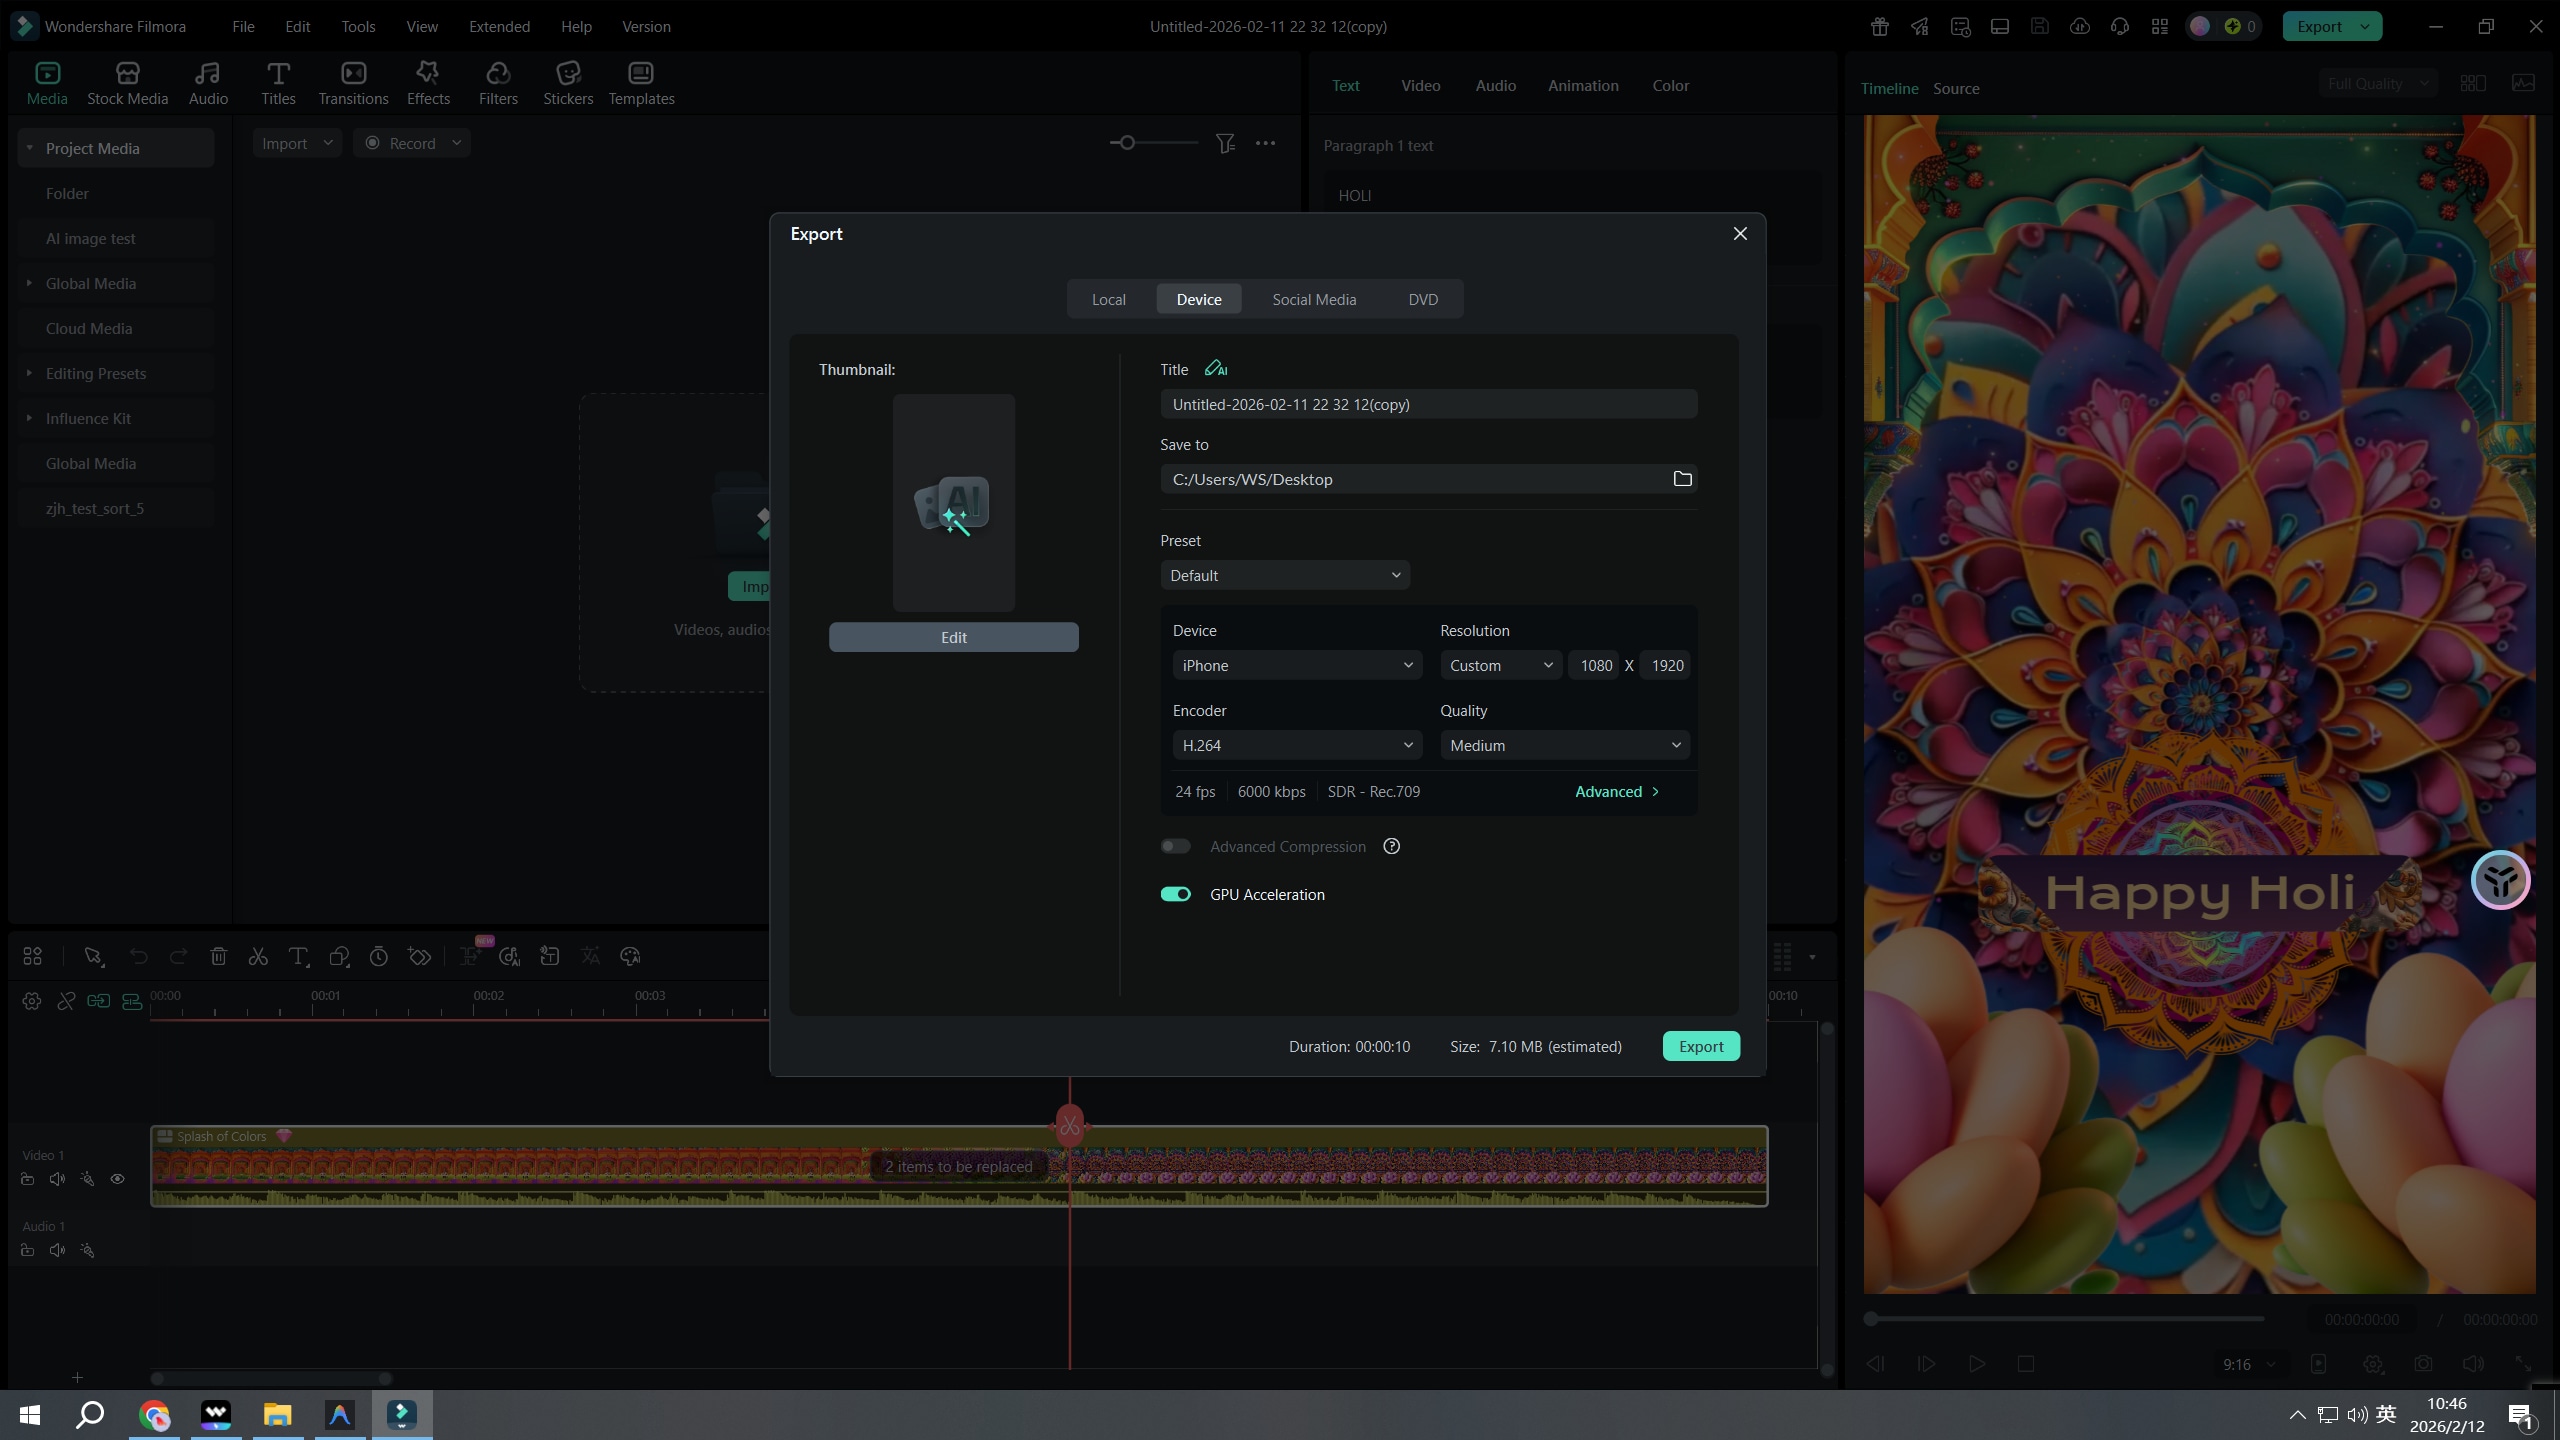This screenshot has width=2560, height=1440.
Task: Open the Preset Default dropdown
Action: [1285, 574]
